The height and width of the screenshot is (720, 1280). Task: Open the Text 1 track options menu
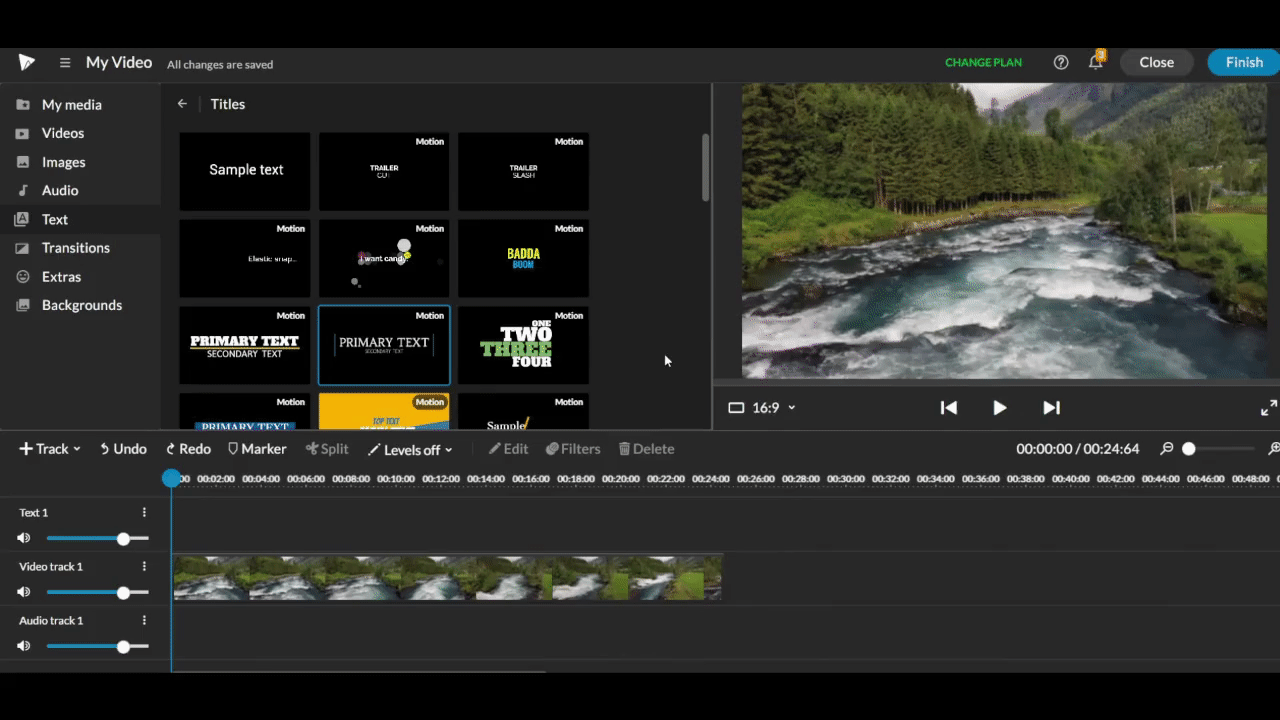click(144, 512)
